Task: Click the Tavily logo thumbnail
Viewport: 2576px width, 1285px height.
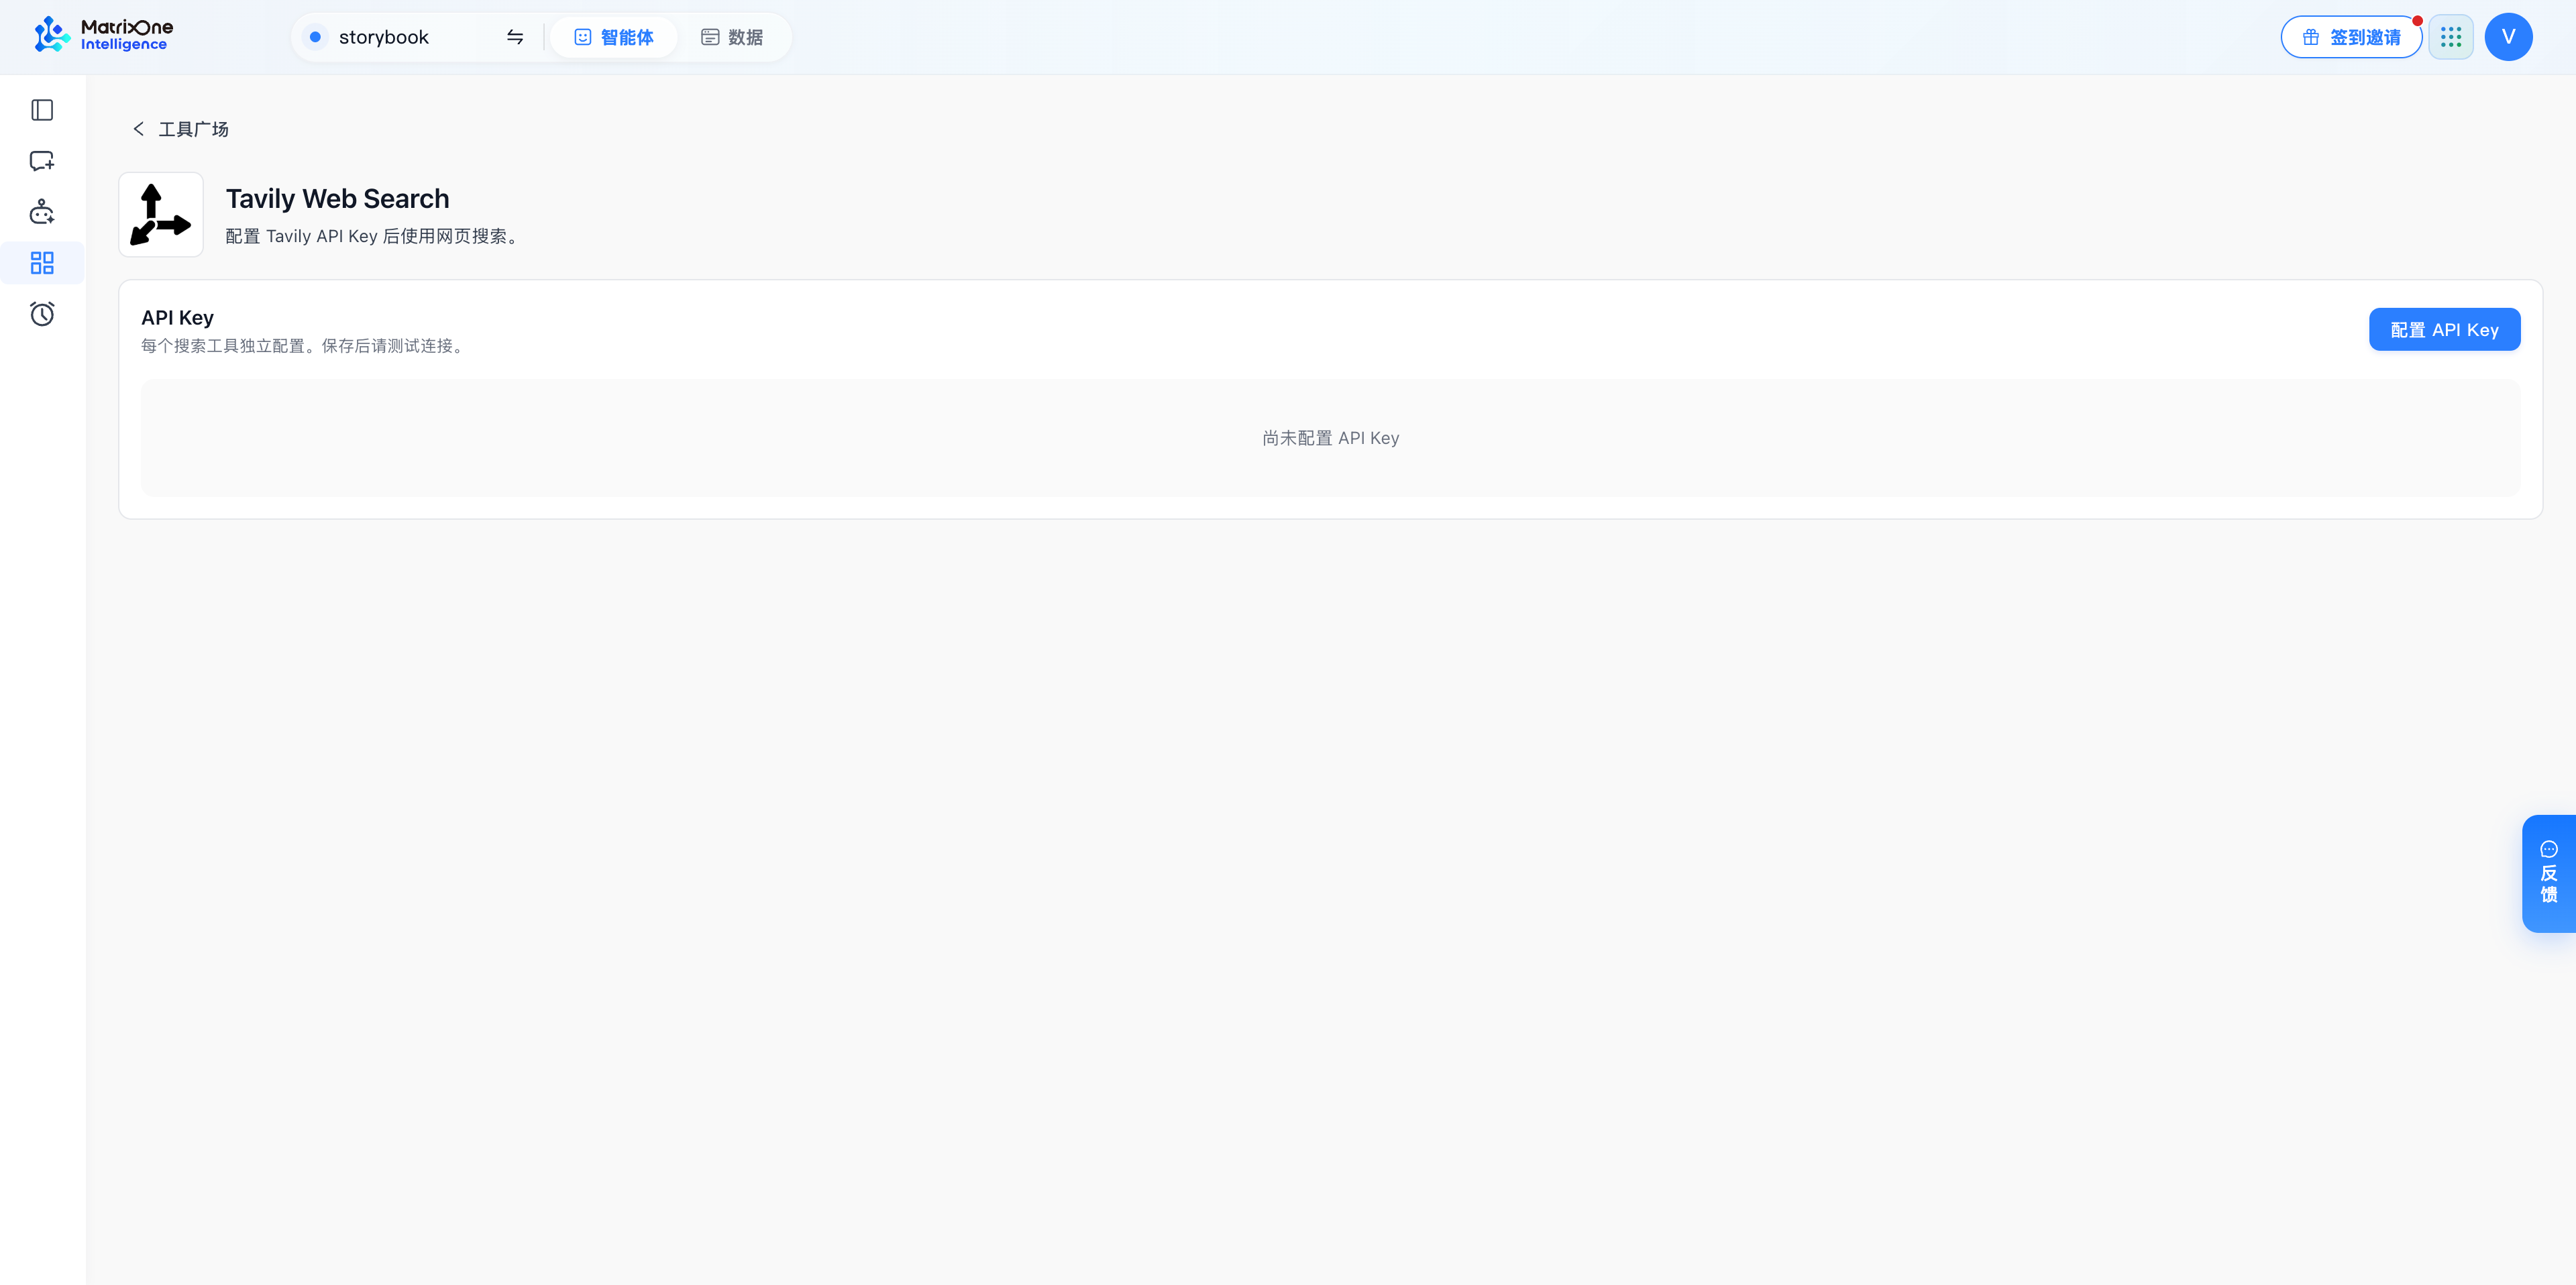Action: point(161,214)
